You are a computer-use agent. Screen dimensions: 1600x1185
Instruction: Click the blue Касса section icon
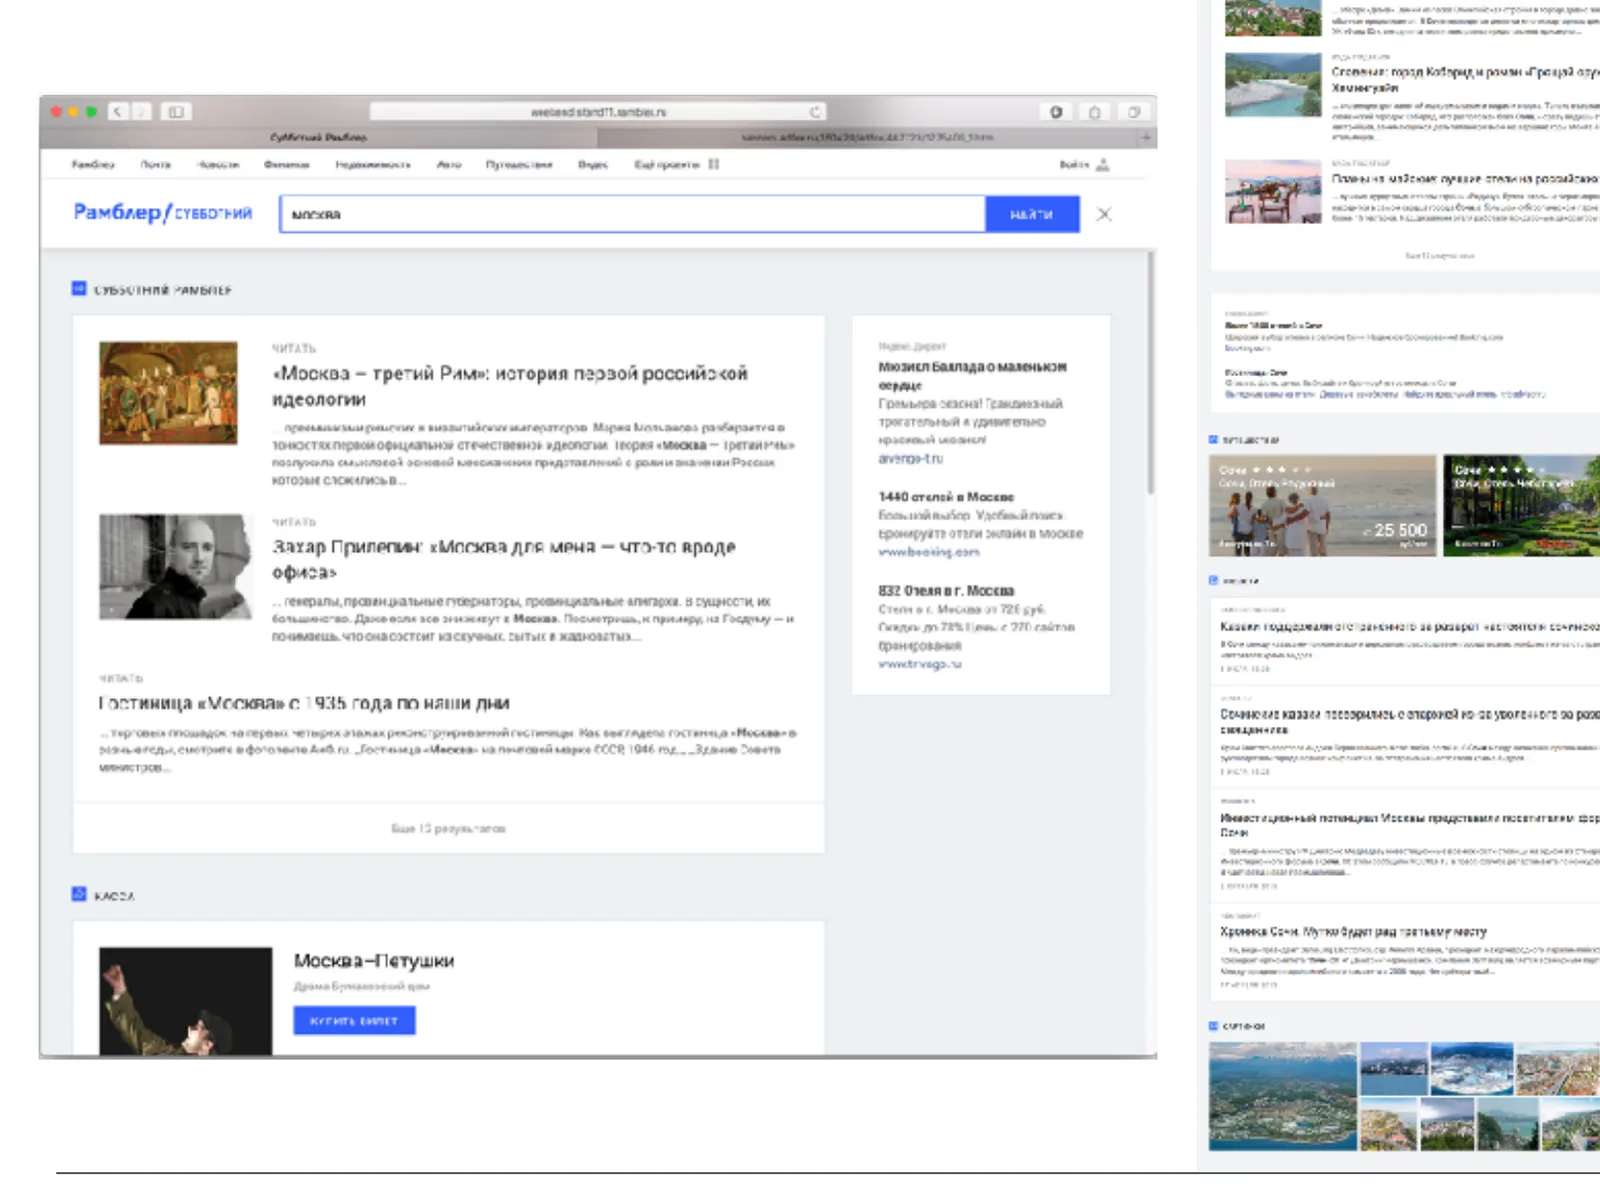79,894
